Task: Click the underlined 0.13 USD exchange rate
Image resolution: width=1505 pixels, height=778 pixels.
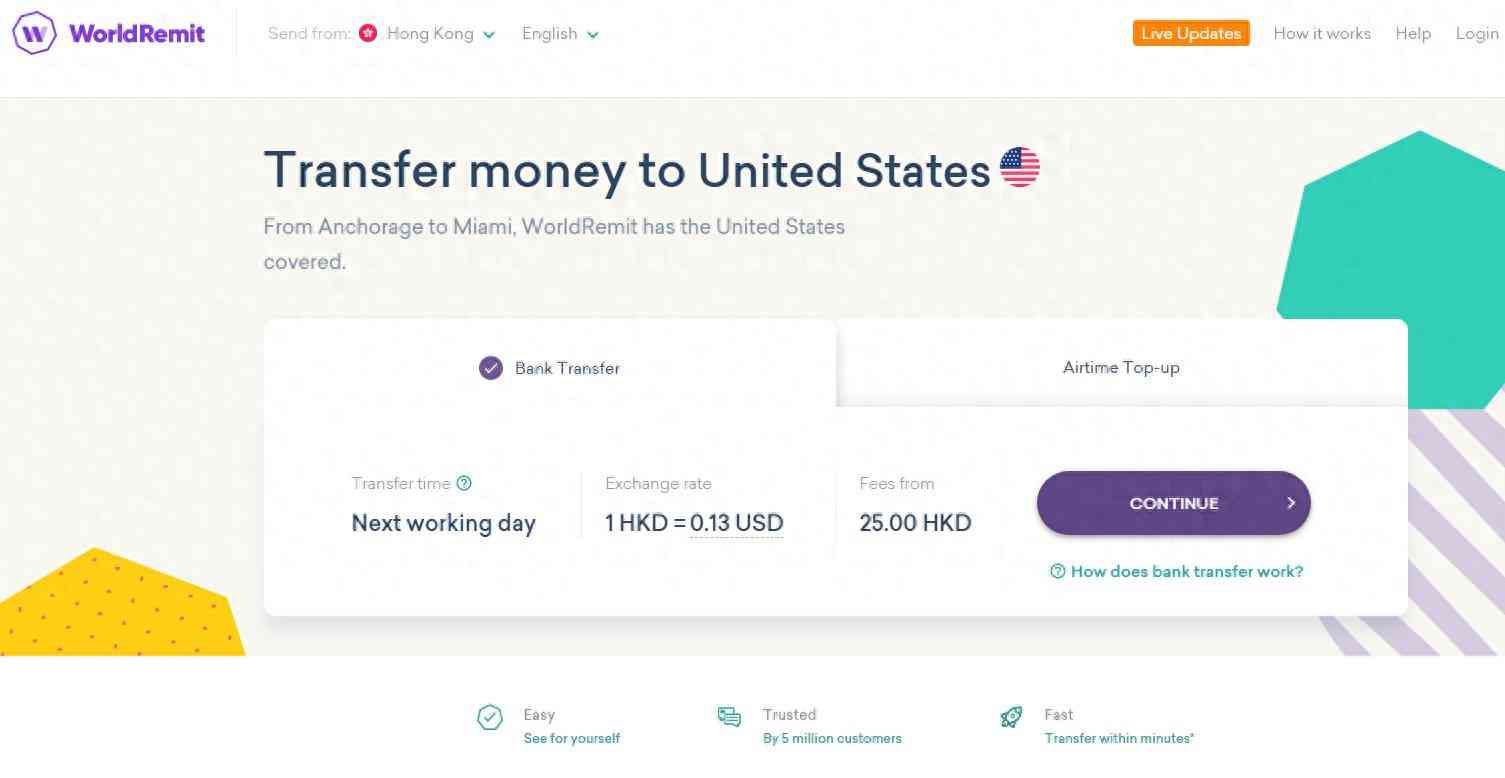Action: (x=736, y=523)
